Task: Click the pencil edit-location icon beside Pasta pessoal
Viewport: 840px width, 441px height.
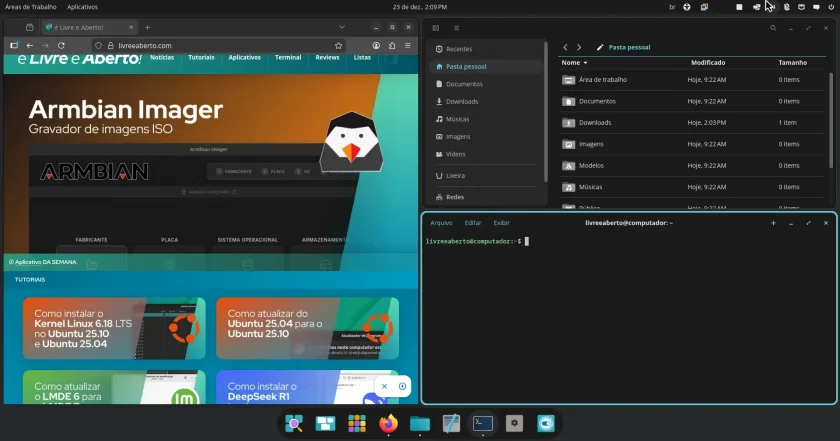Action: (x=599, y=47)
